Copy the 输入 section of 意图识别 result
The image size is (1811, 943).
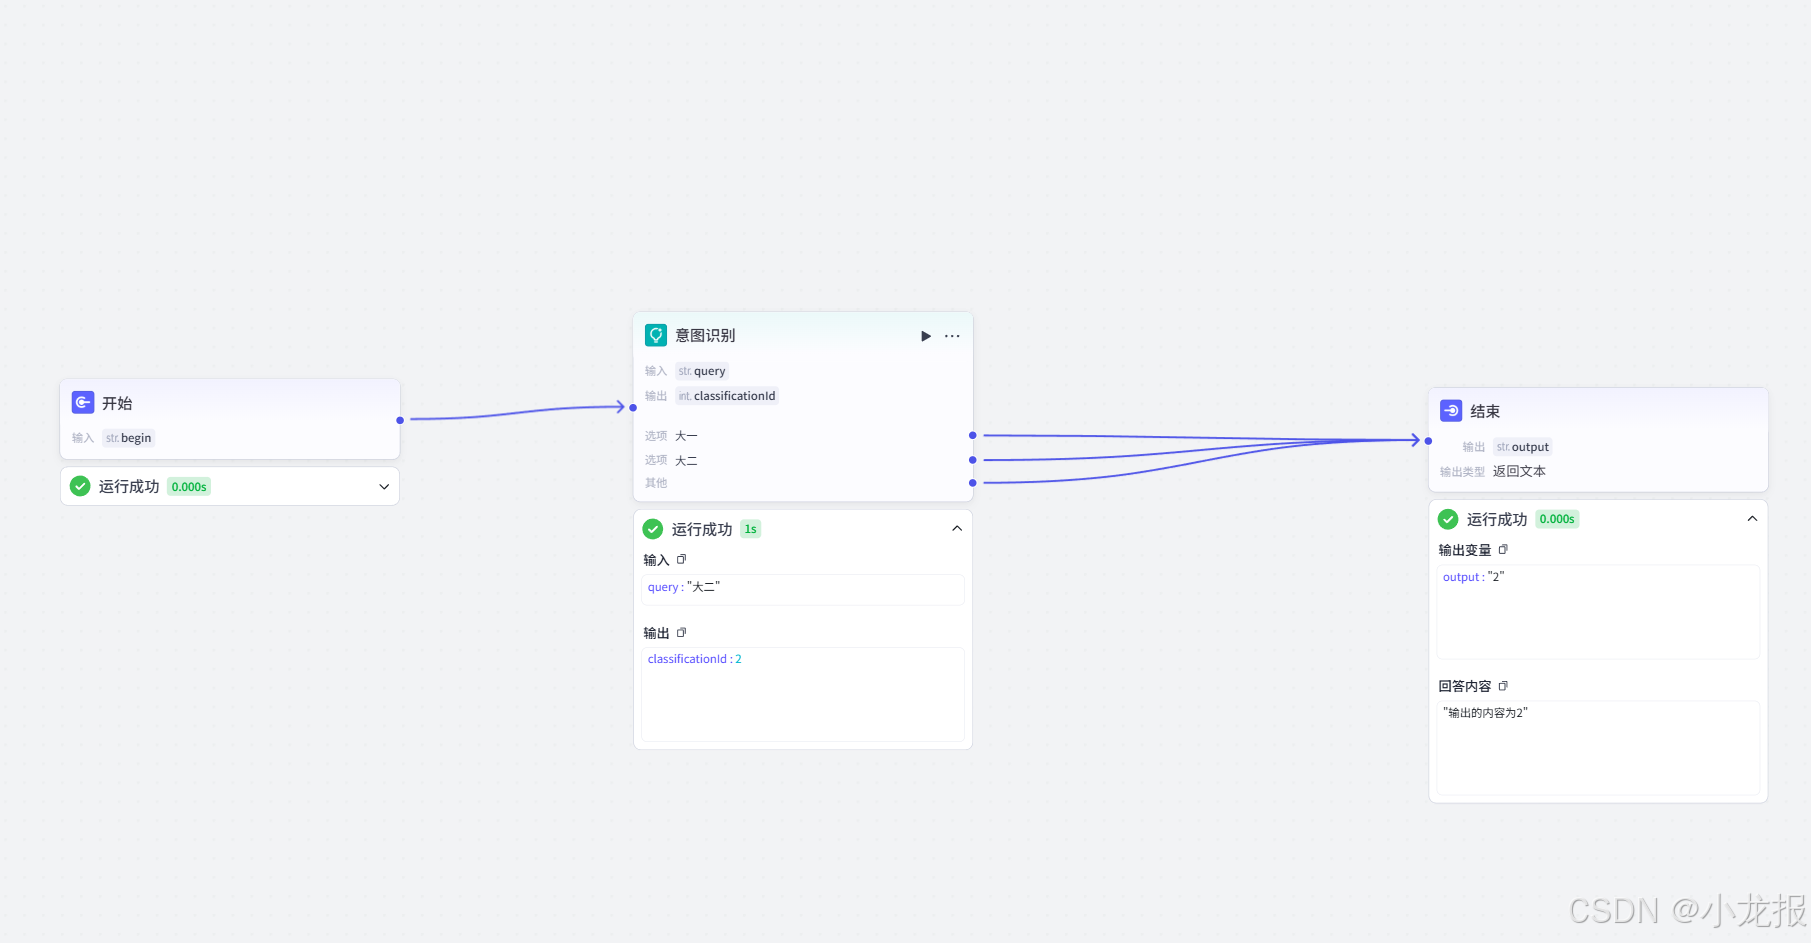[x=681, y=560]
